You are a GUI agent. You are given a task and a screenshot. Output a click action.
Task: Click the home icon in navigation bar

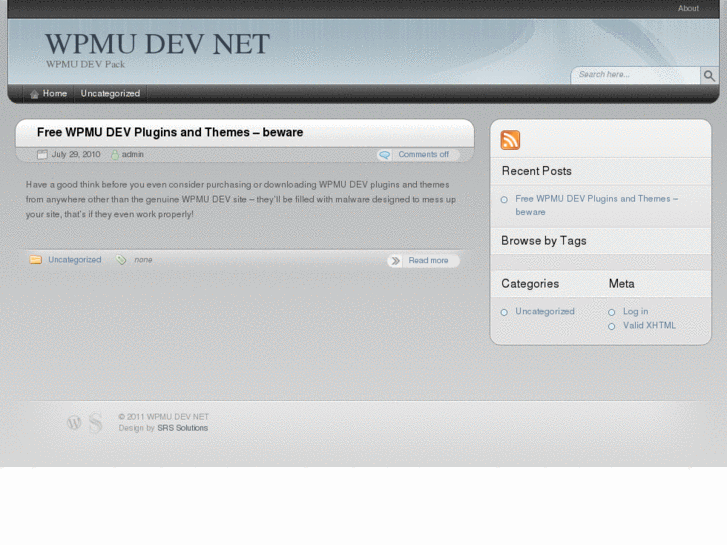pos(34,94)
